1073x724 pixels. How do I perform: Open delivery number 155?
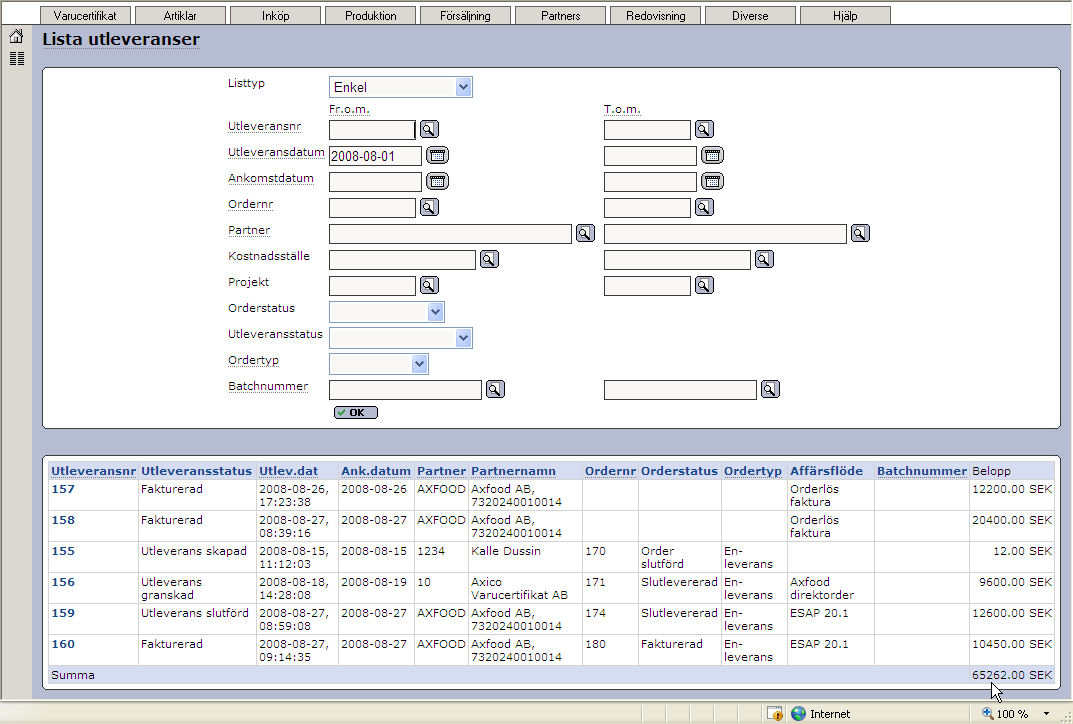[63, 551]
